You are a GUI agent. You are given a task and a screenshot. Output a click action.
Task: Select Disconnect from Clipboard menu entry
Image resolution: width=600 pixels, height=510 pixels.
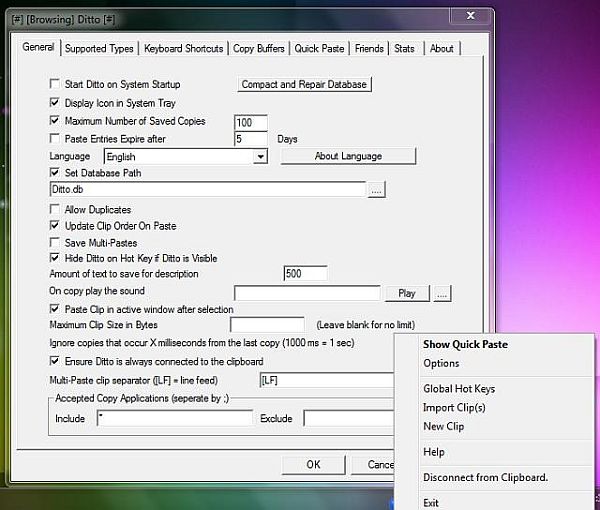pos(485,478)
